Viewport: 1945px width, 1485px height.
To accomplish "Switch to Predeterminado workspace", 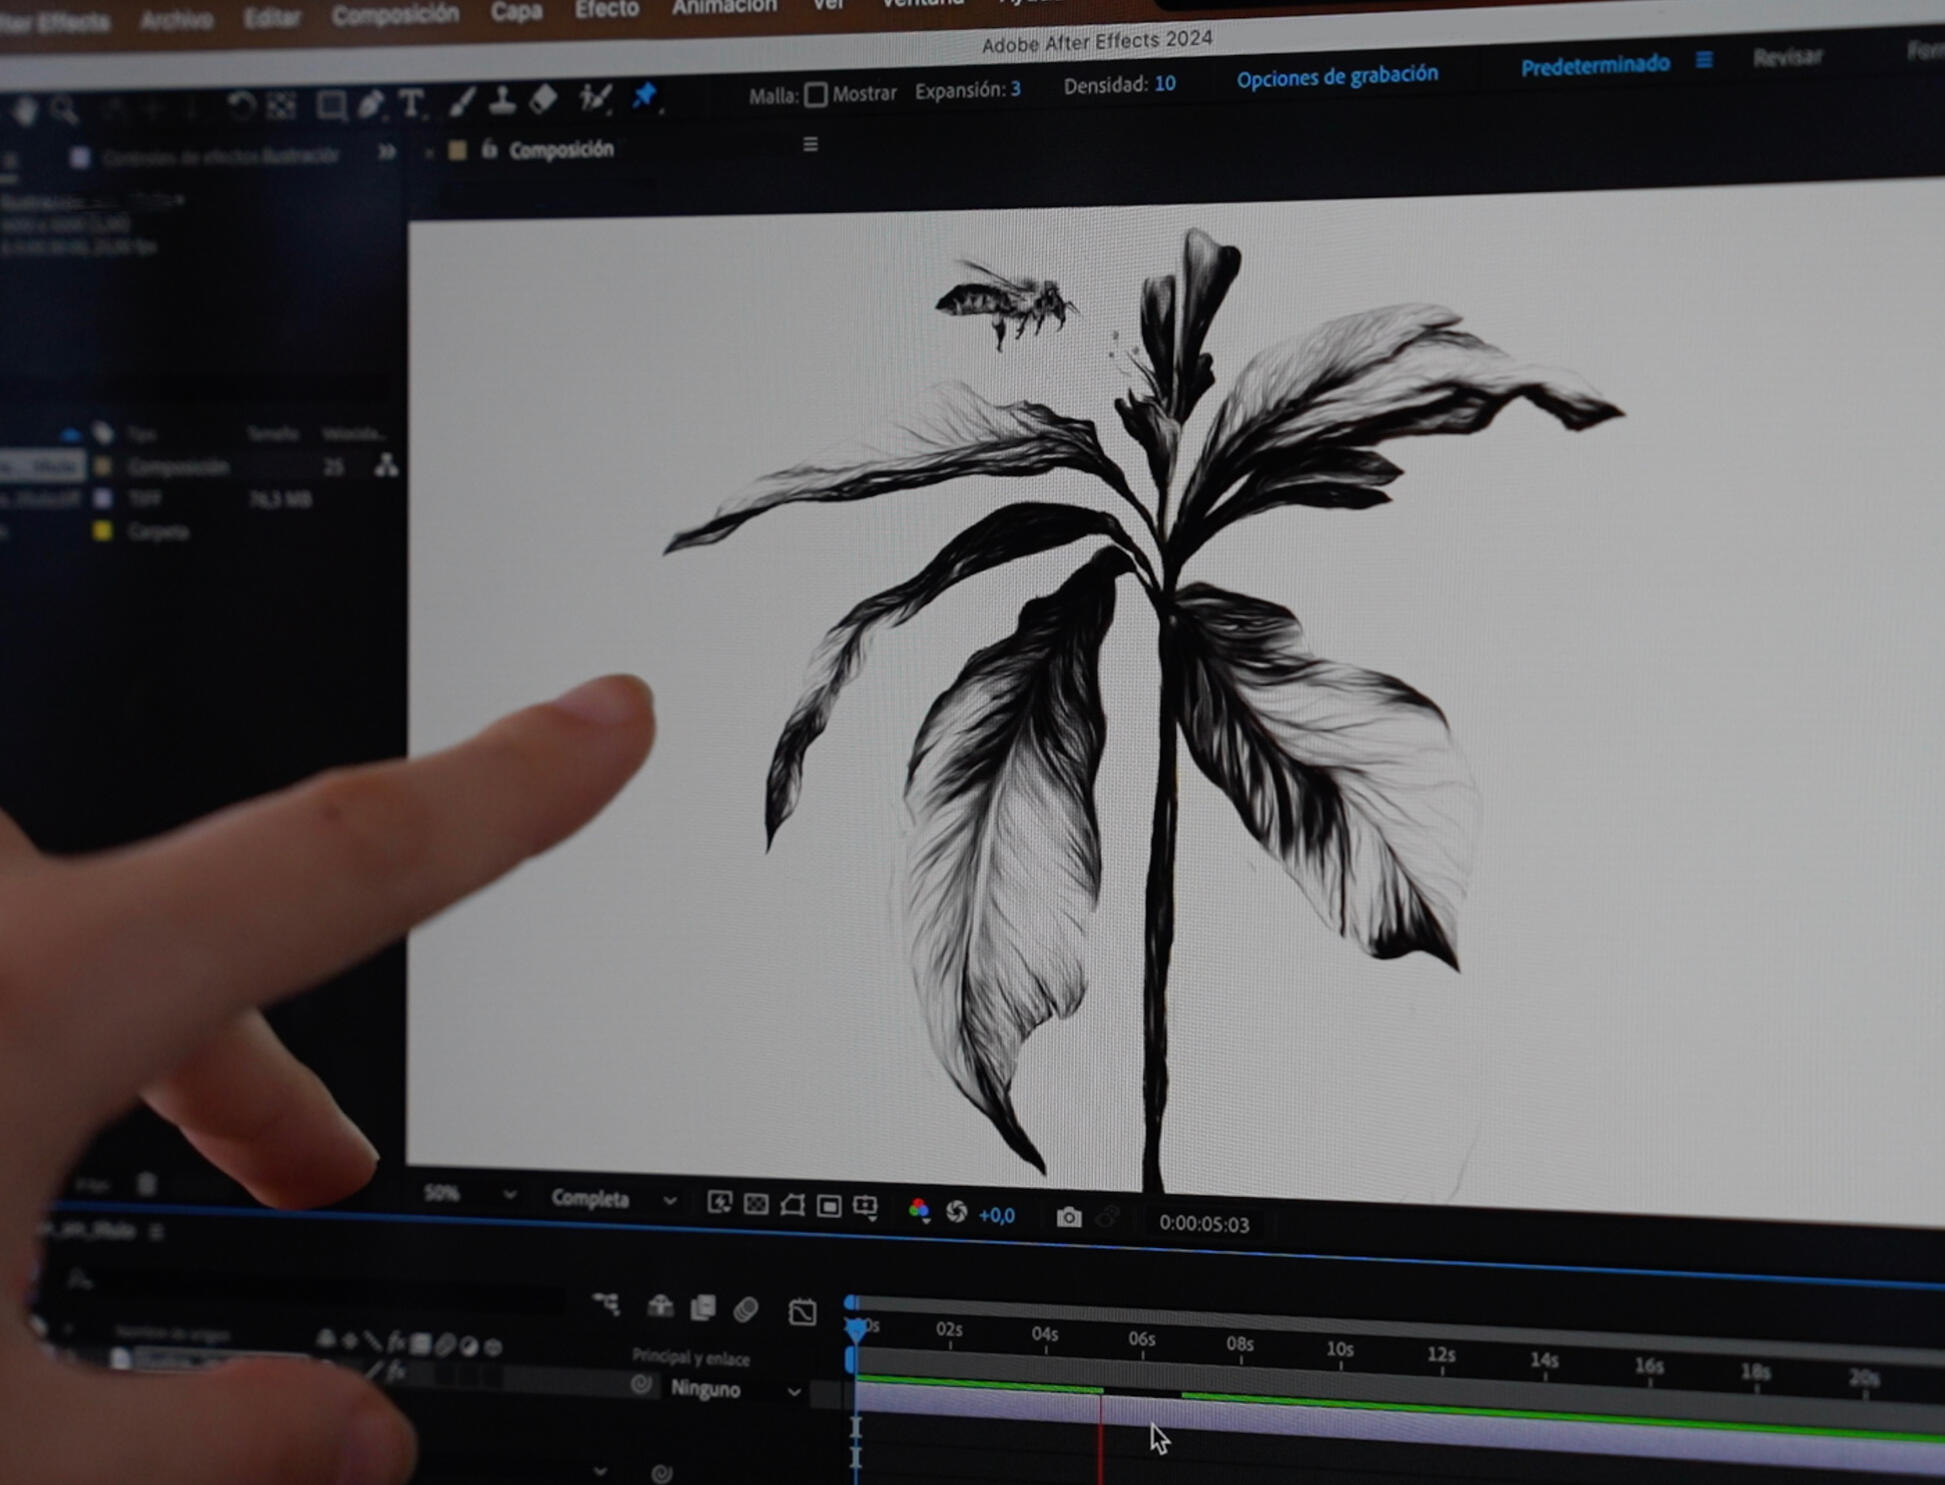I will (x=1595, y=65).
